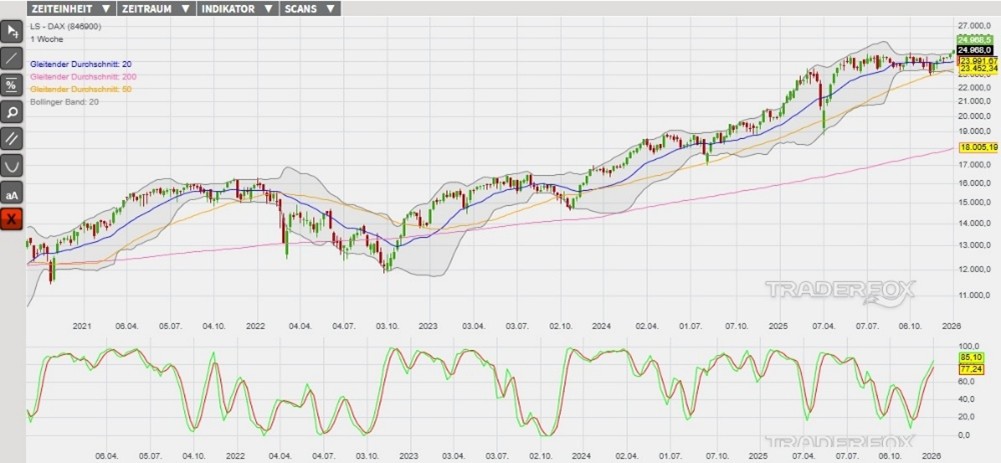1001x463 pixels.
Task: Open the Scans menu
Action: (x=309, y=8)
